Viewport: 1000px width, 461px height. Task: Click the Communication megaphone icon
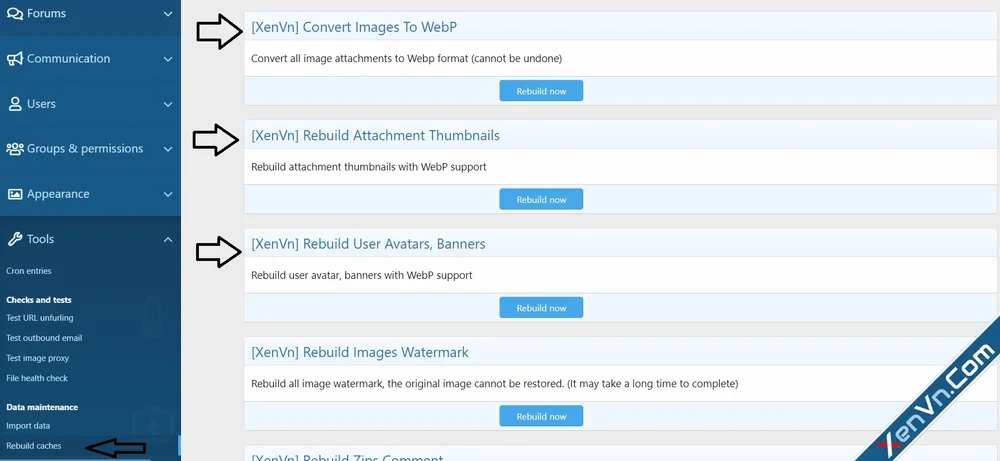[15, 59]
